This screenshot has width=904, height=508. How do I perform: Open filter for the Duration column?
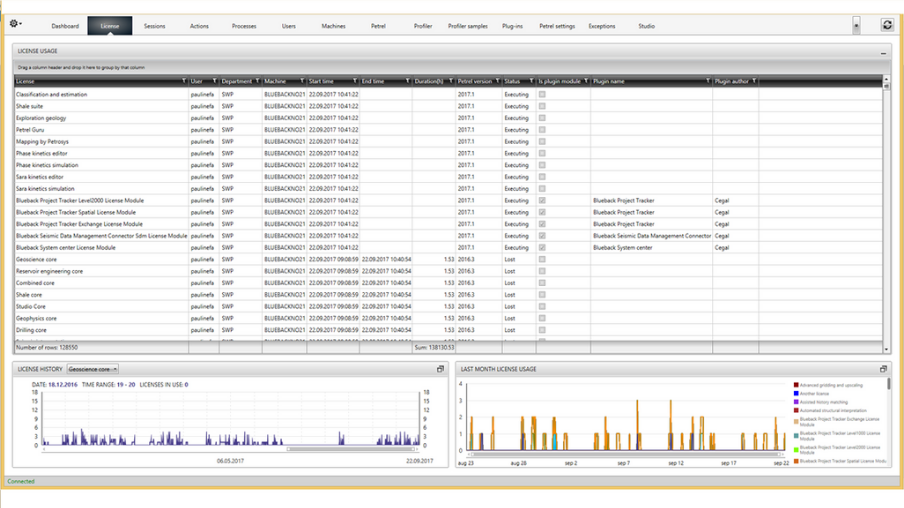tap(451, 81)
